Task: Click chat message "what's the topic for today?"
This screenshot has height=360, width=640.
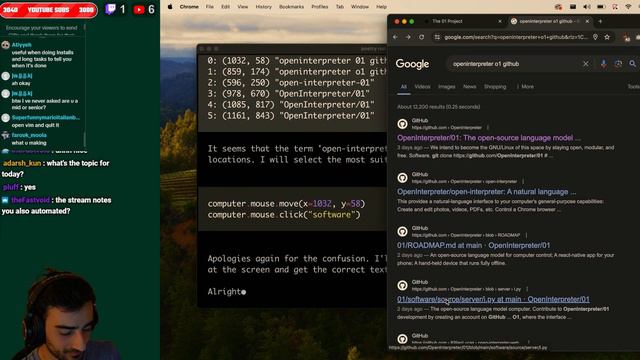Action: tap(55, 169)
